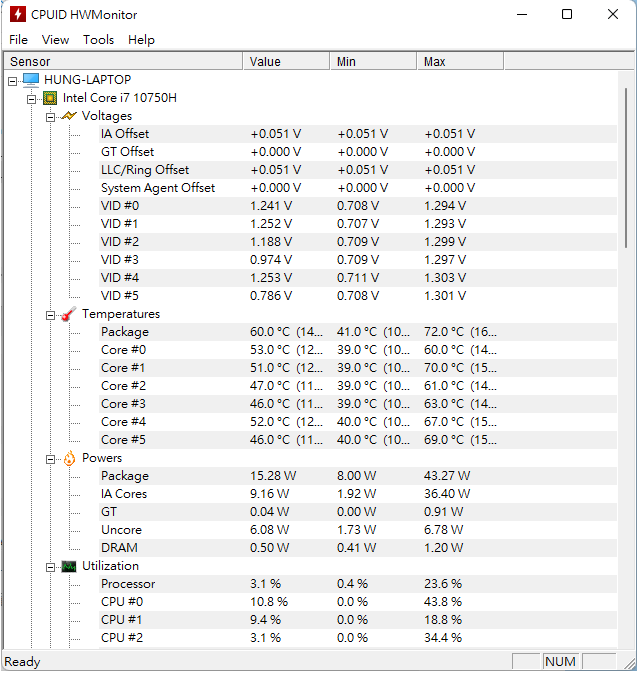
Task: Select the LLC/Ring Offset row
Action: pyautogui.click(x=358, y=170)
